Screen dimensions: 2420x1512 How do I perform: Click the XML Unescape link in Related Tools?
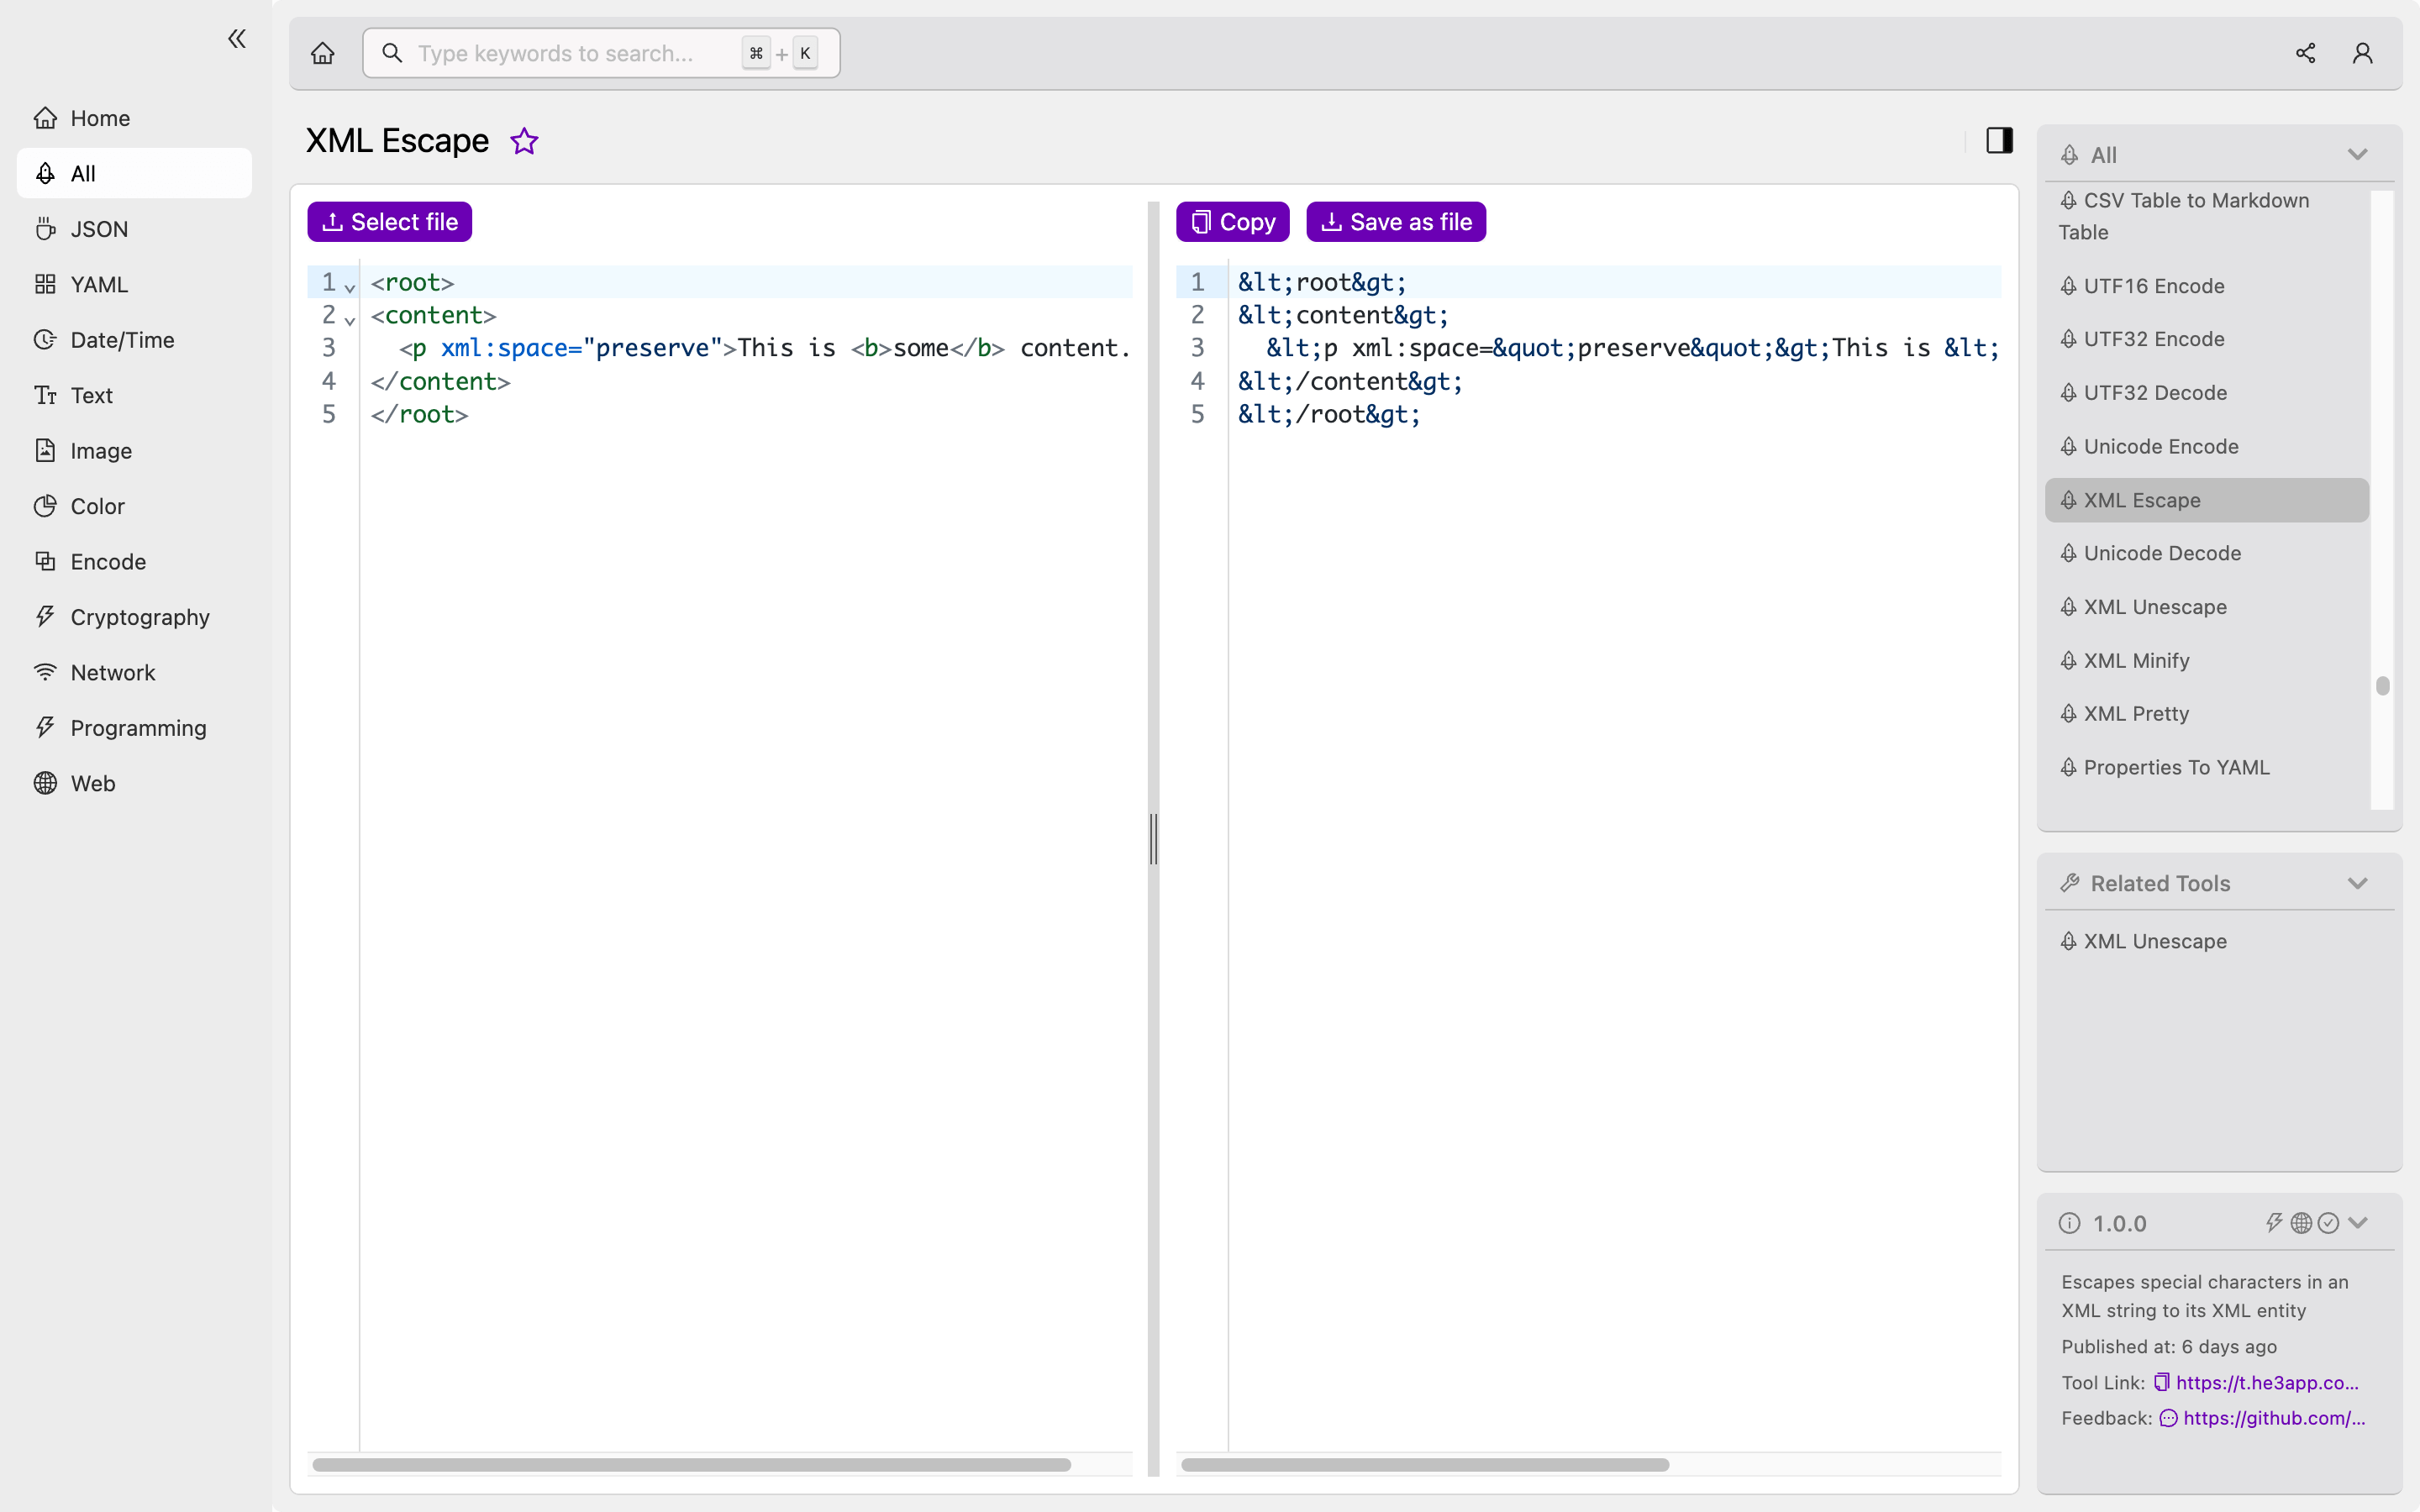(2155, 941)
